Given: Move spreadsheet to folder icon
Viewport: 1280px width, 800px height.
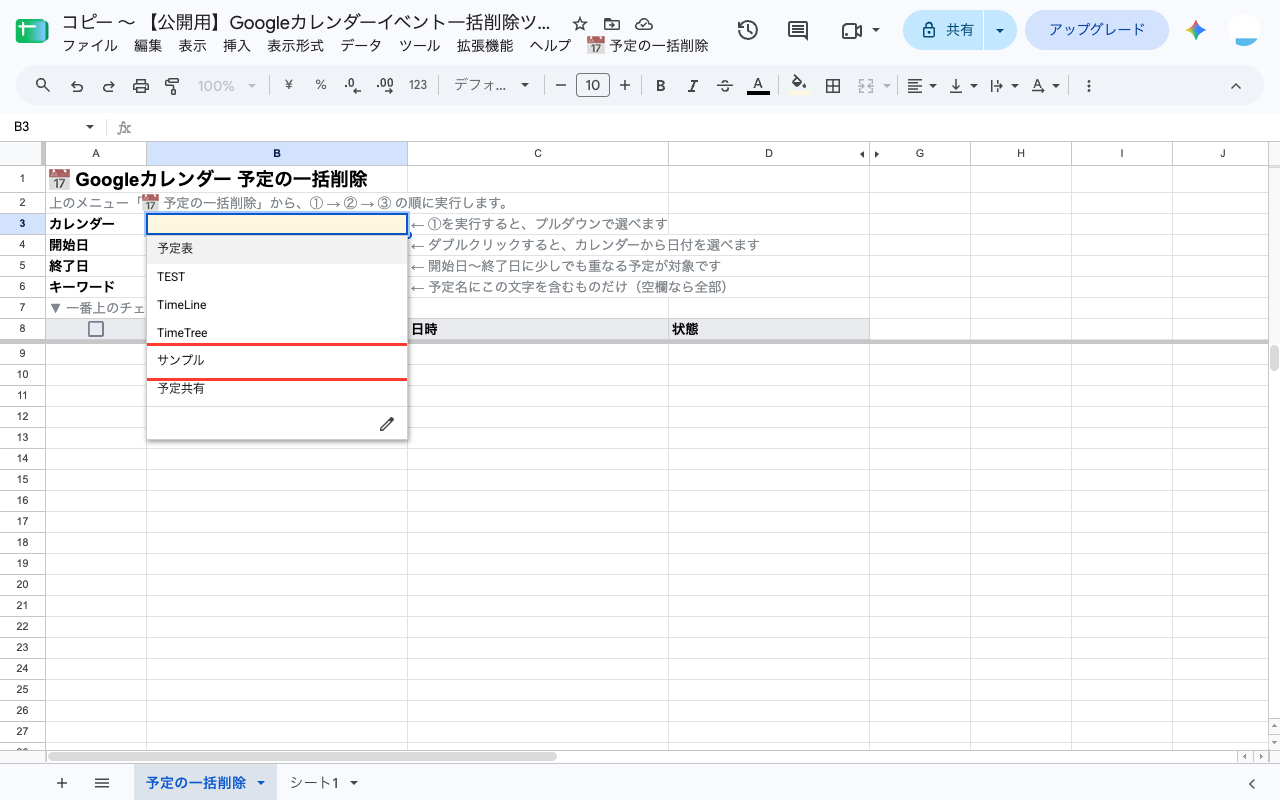Looking at the screenshot, I should tap(612, 23).
